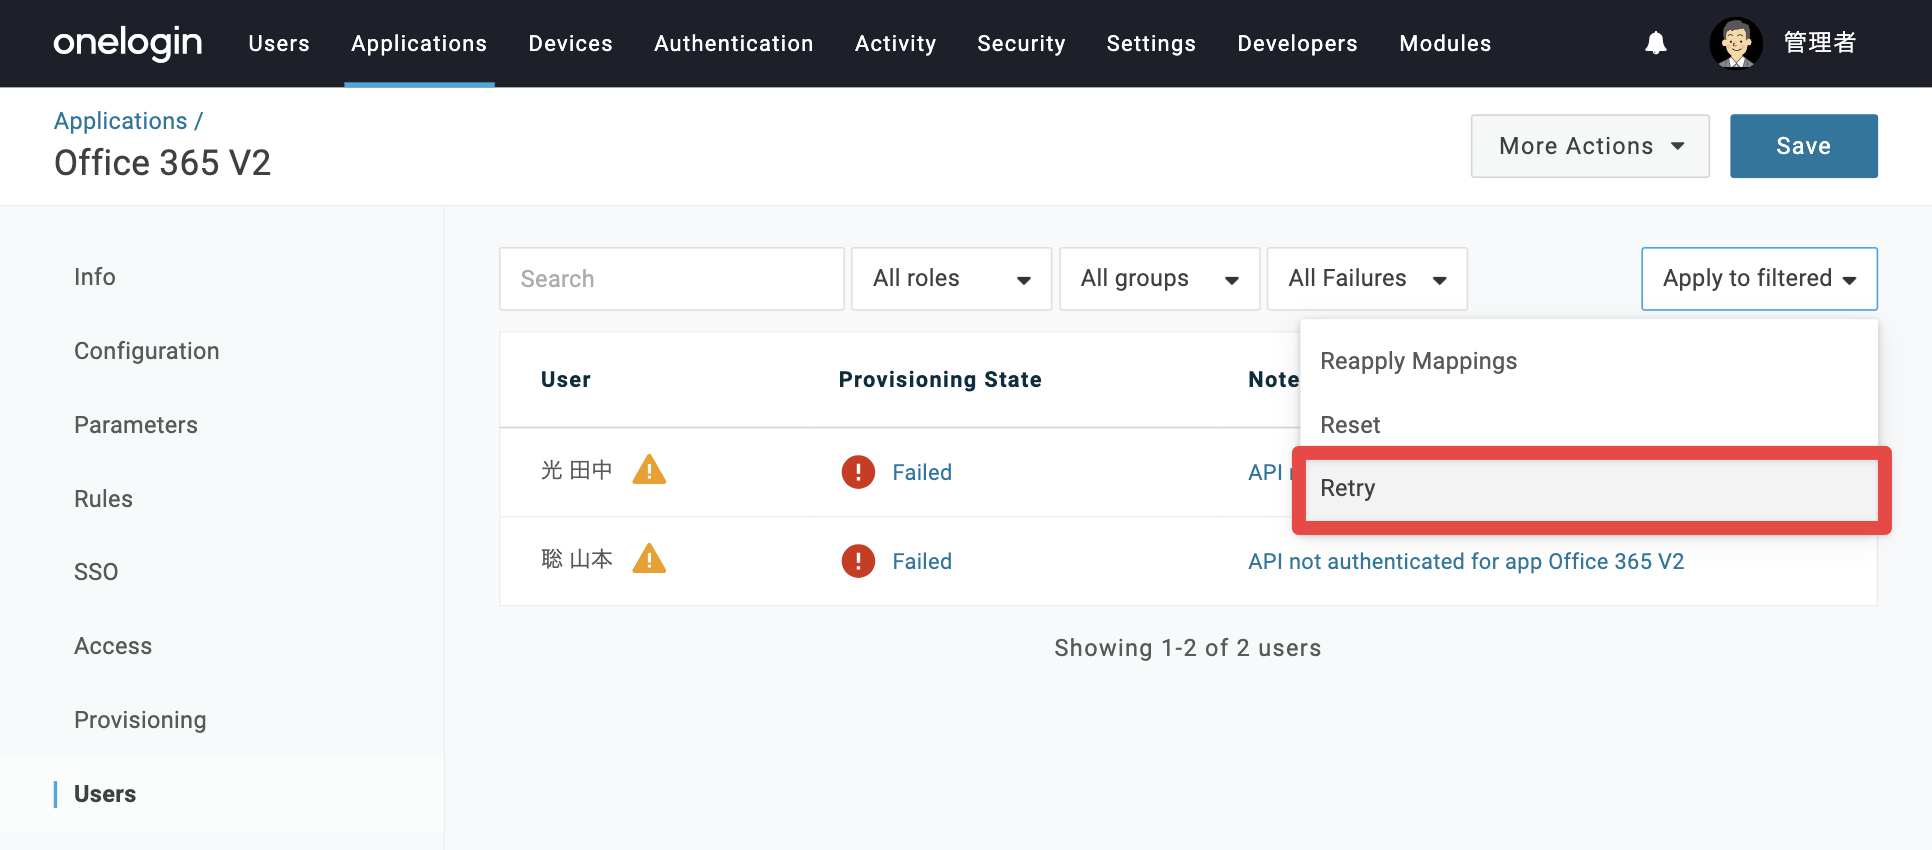This screenshot has height=850, width=1932.
Task: Click warning triangle next to 聡 山本
Action: point(649,558)
